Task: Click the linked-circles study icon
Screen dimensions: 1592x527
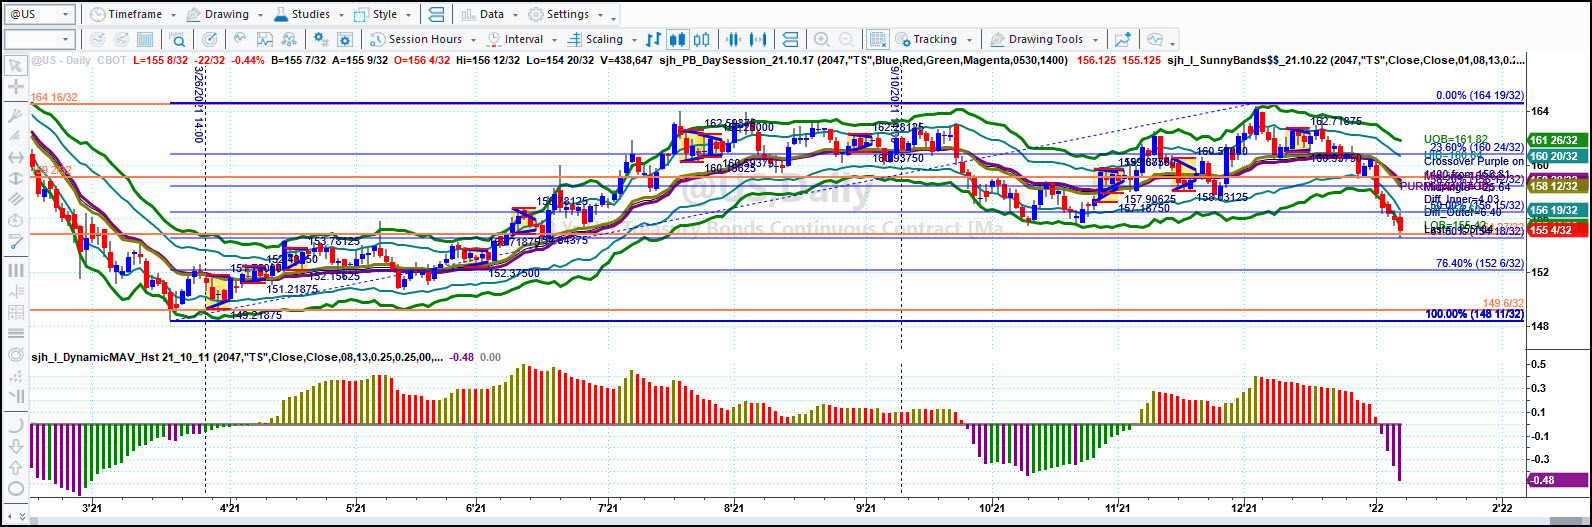Action: pos(291,39)
